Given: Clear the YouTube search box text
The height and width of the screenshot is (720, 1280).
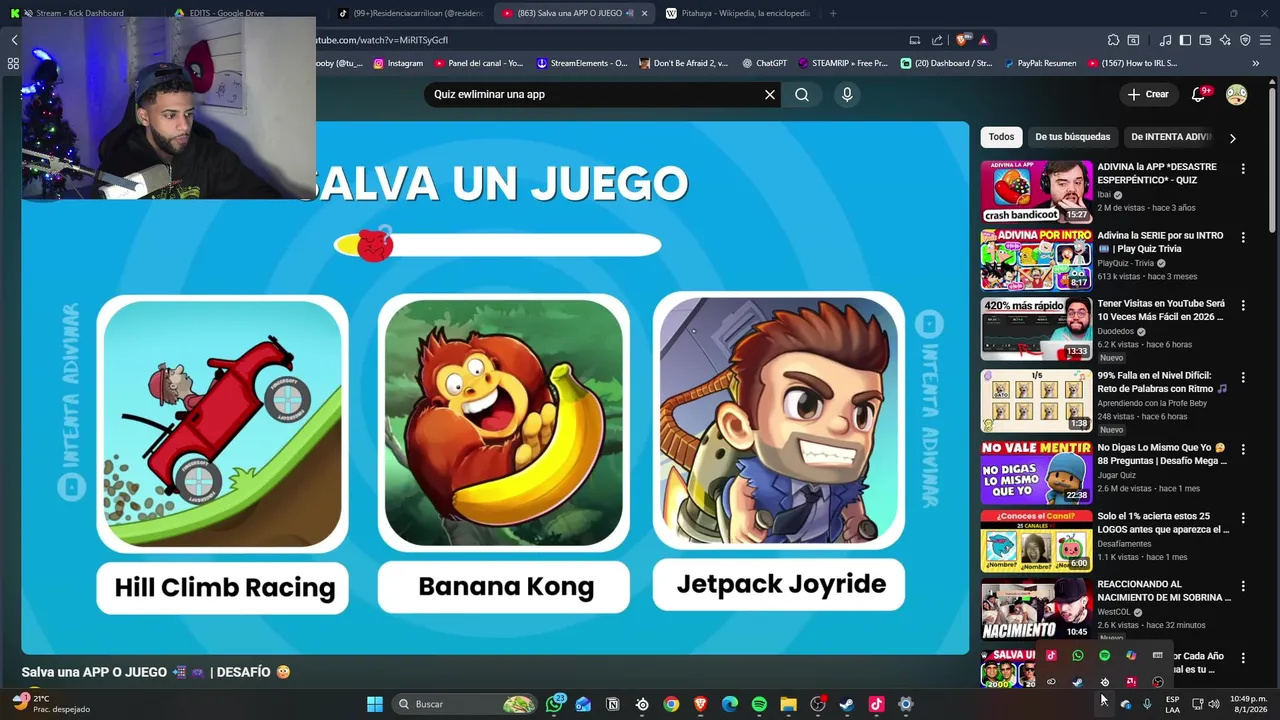Looking at the screenshot, I should [770, 94].
